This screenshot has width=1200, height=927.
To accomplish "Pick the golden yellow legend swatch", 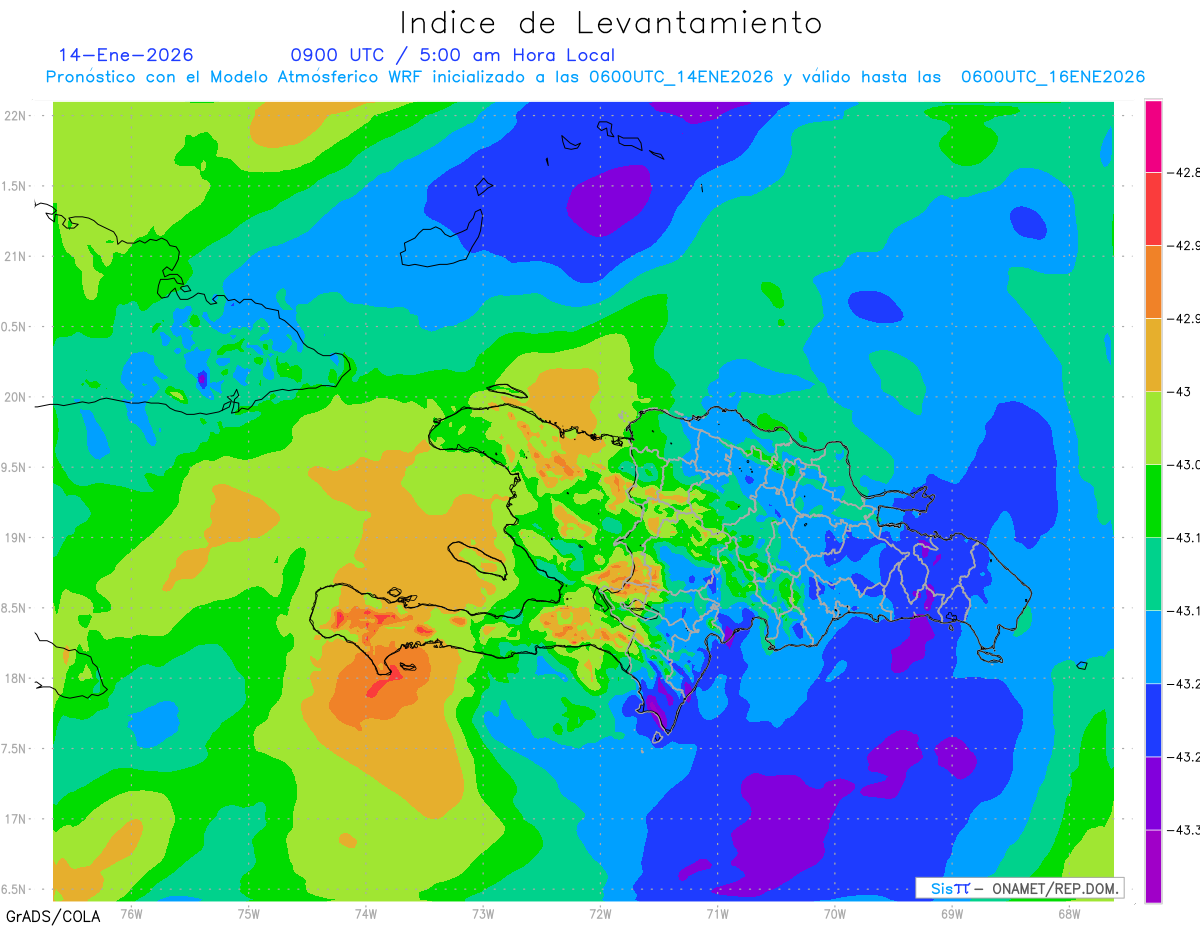I will [1153, 354].
